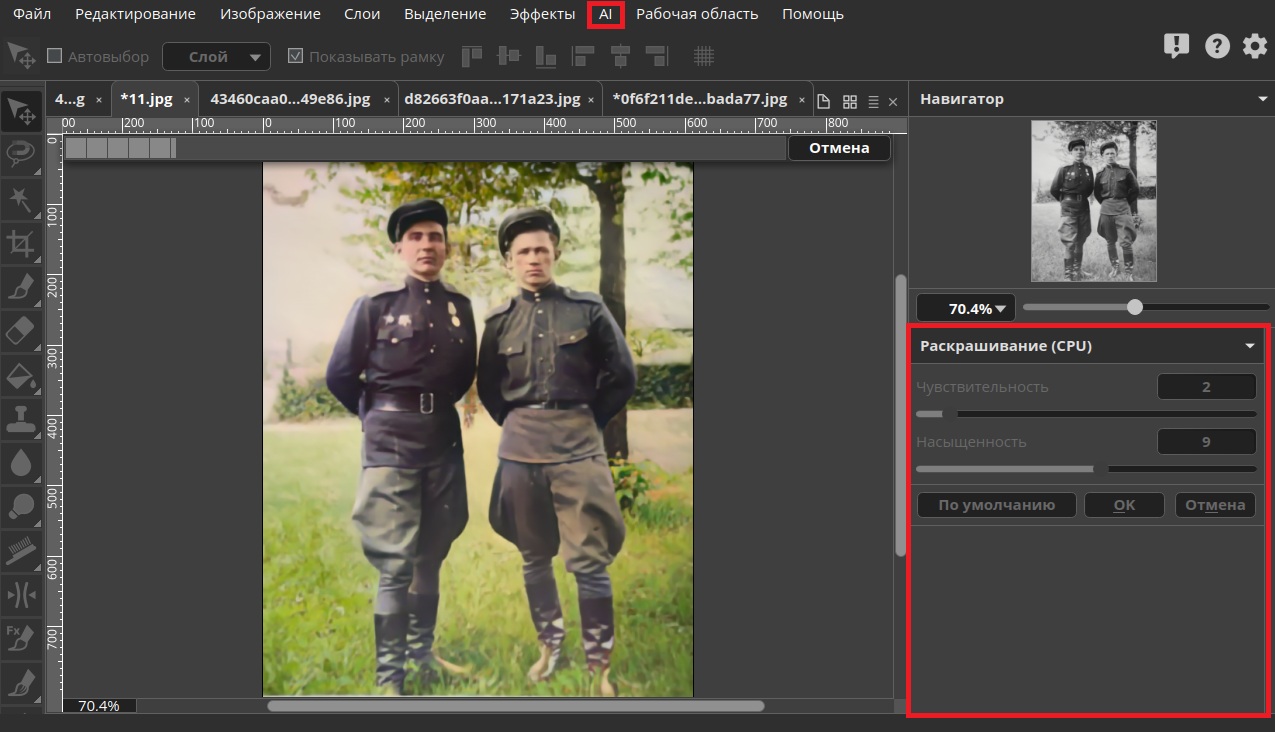
Task: Pick the Eraser tool
Action: tap(21, 330)
